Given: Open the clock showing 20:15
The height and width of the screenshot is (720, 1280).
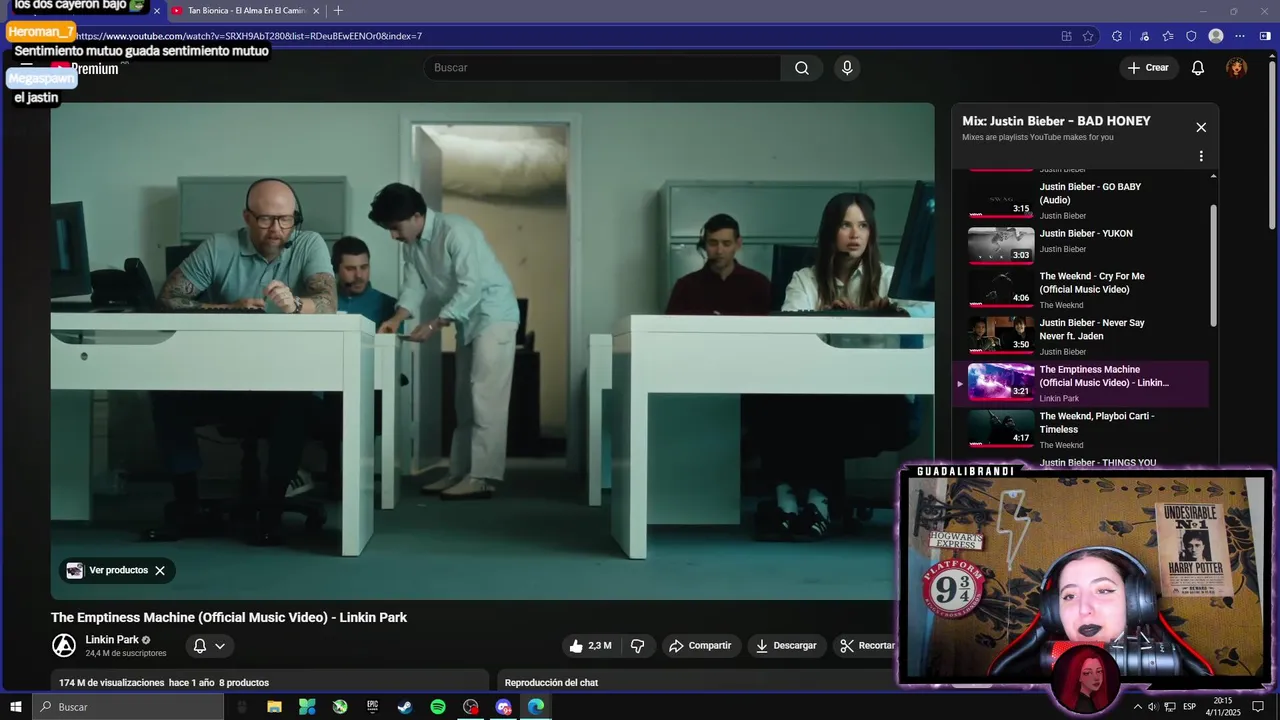Looking at the screenshot, I should pyautogui.click(x=1222, y=707).
